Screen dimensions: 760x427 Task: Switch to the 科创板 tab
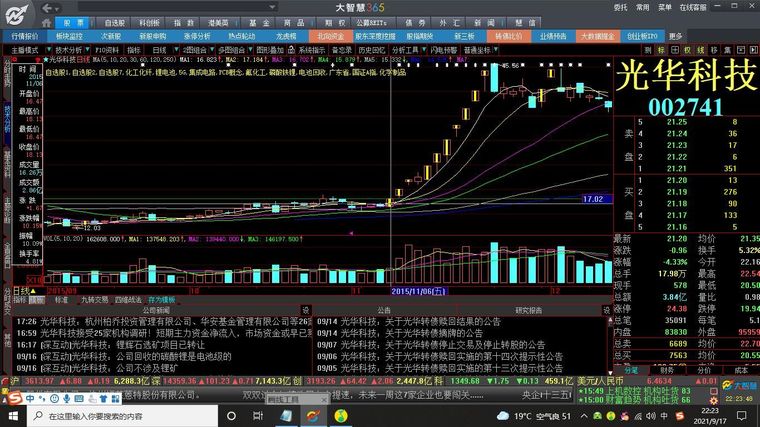[149, 23]
